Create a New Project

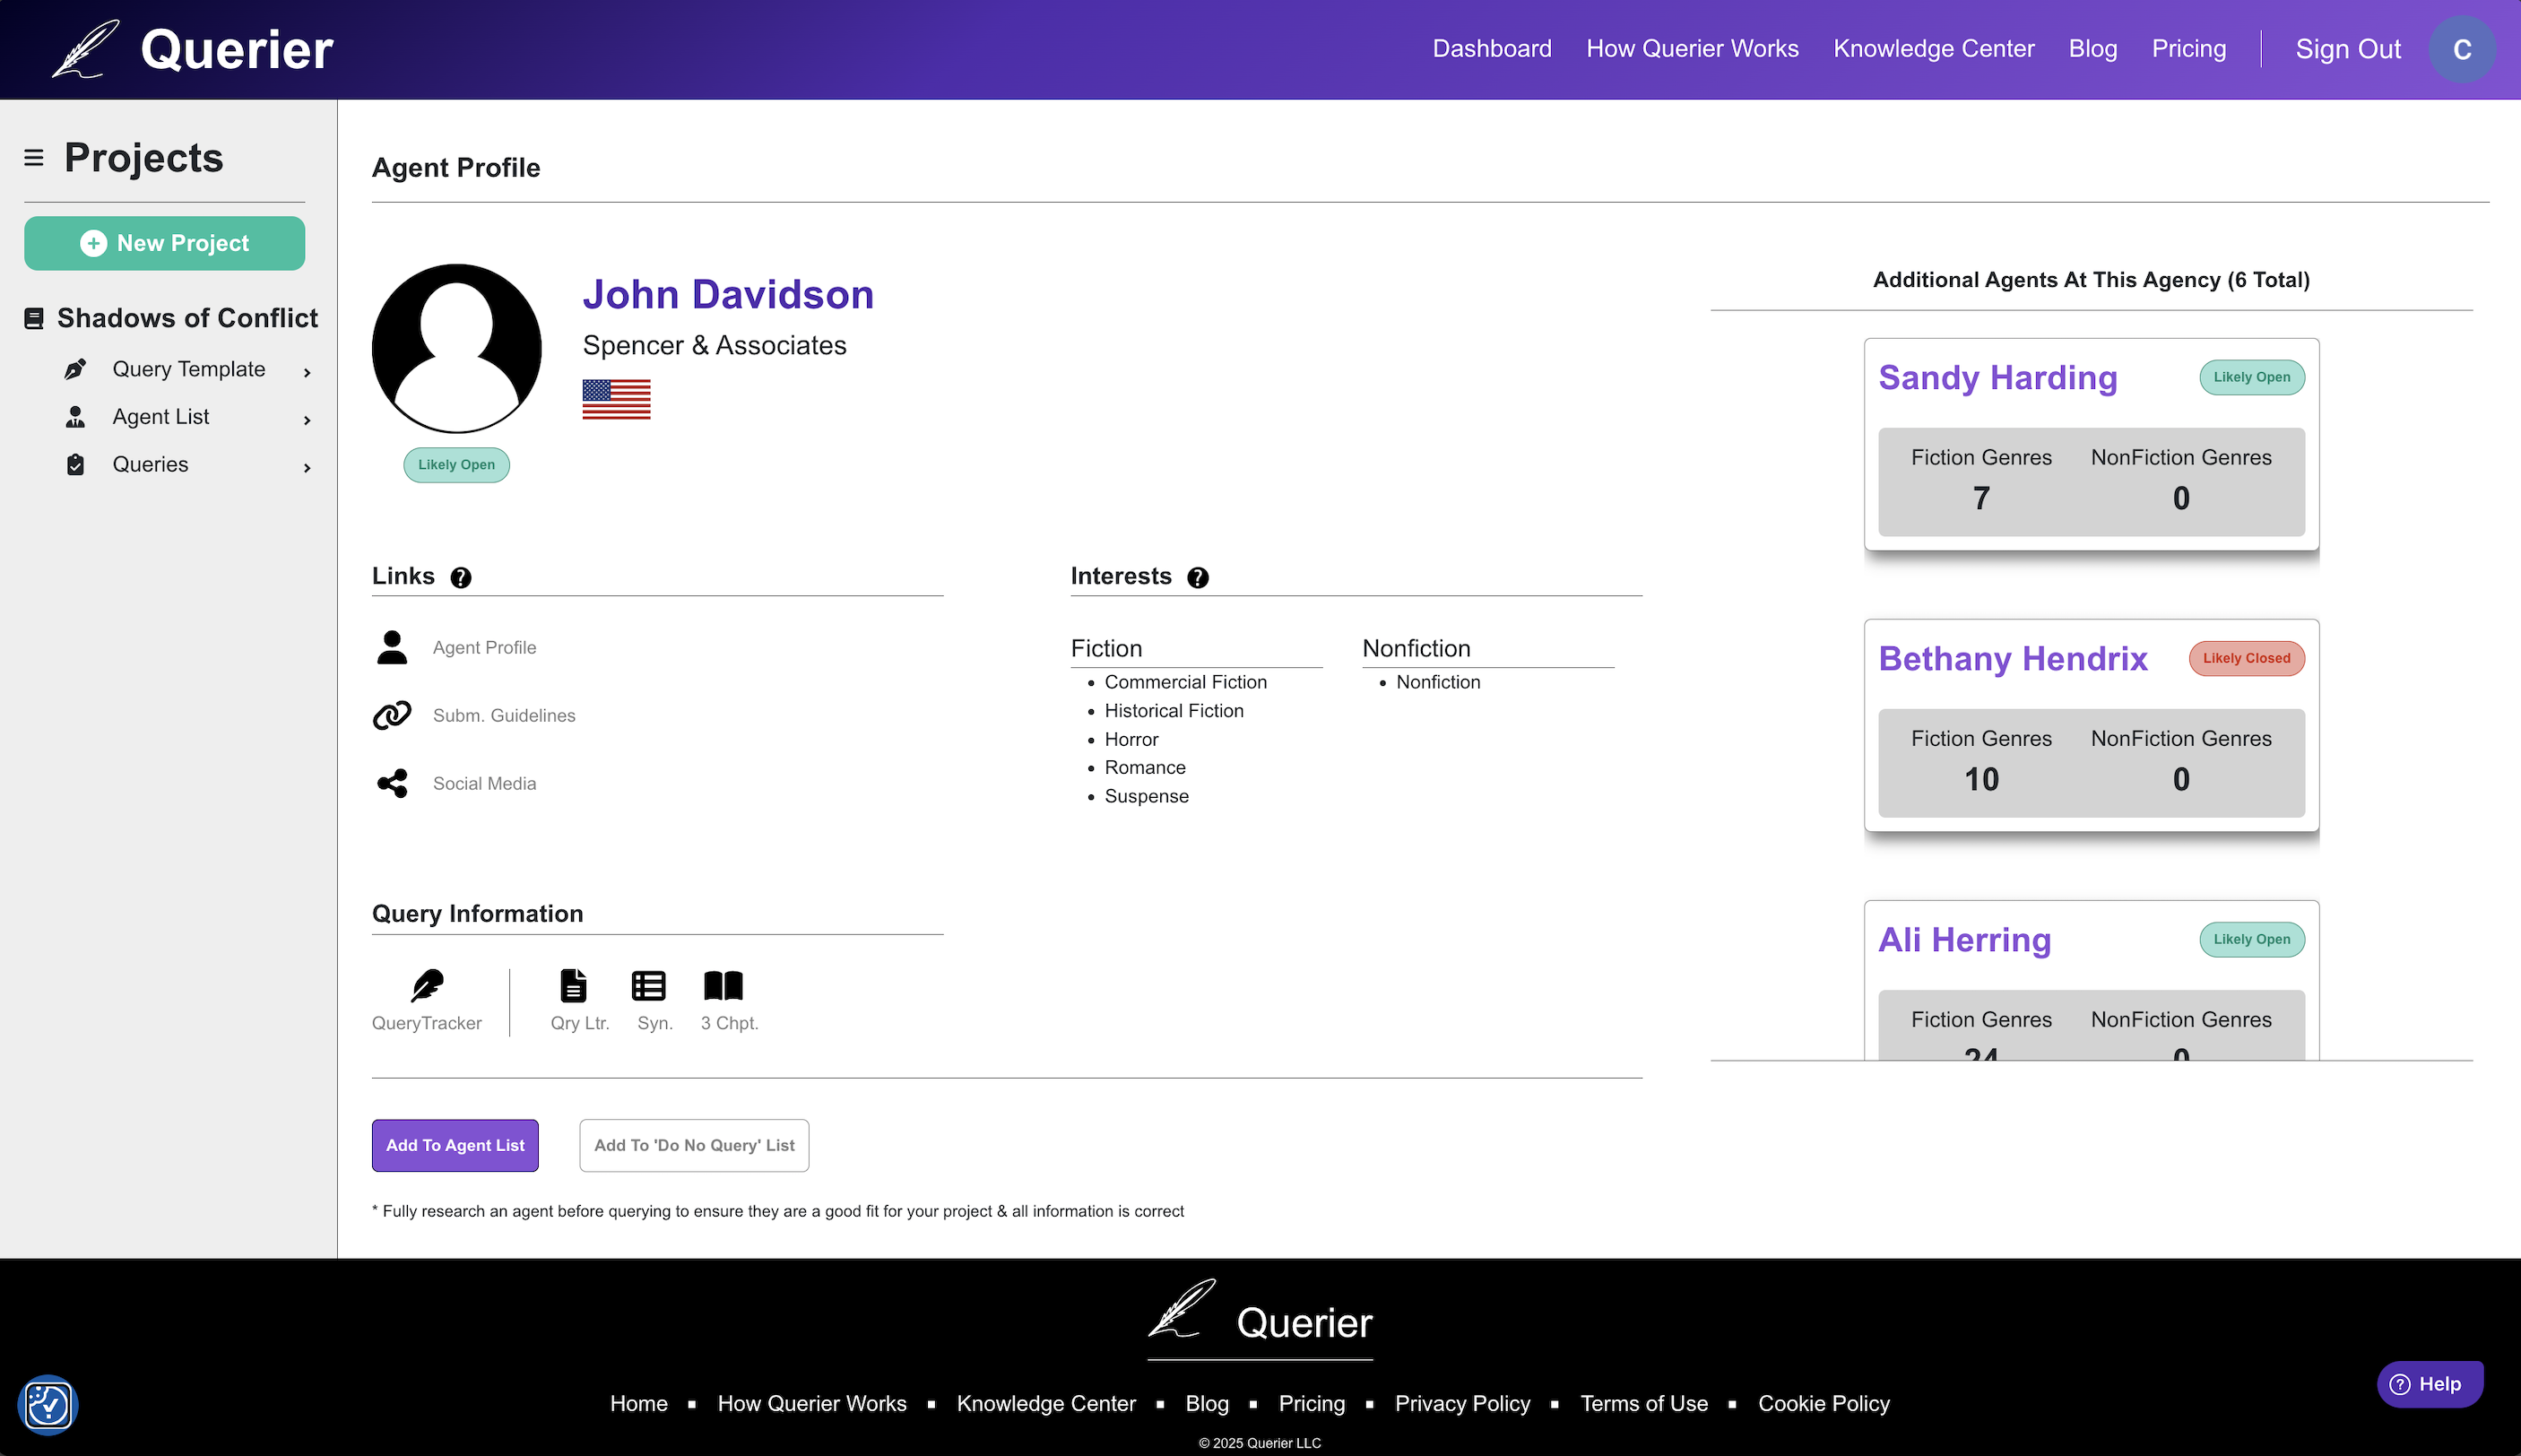[x=165, y=243]
